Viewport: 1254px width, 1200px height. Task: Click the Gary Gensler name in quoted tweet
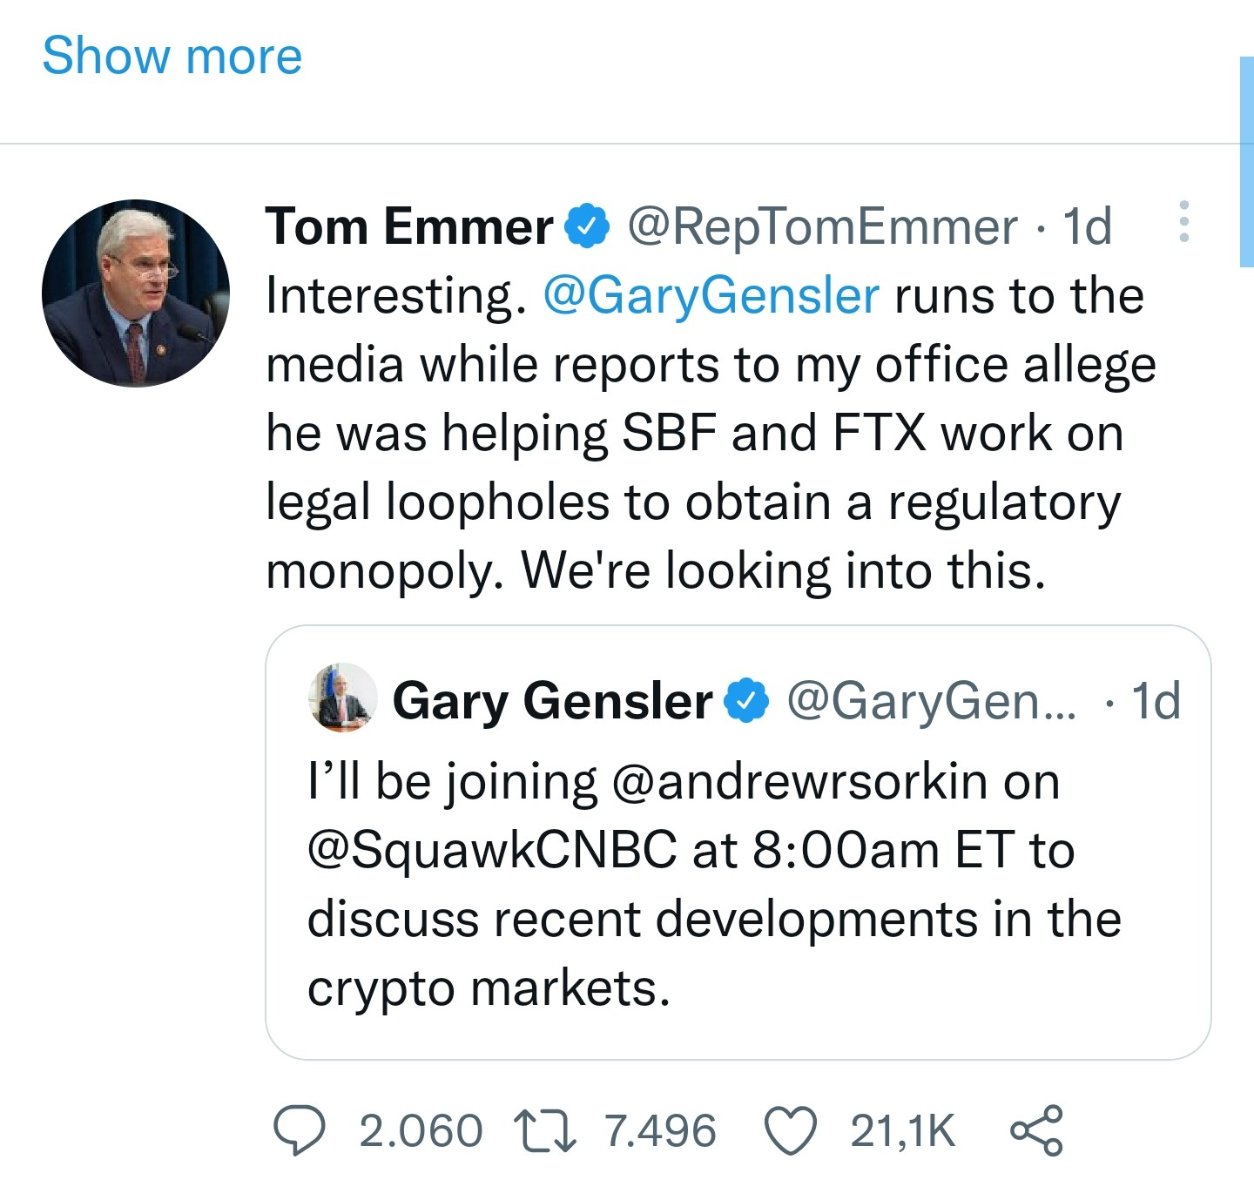point(552,700)
